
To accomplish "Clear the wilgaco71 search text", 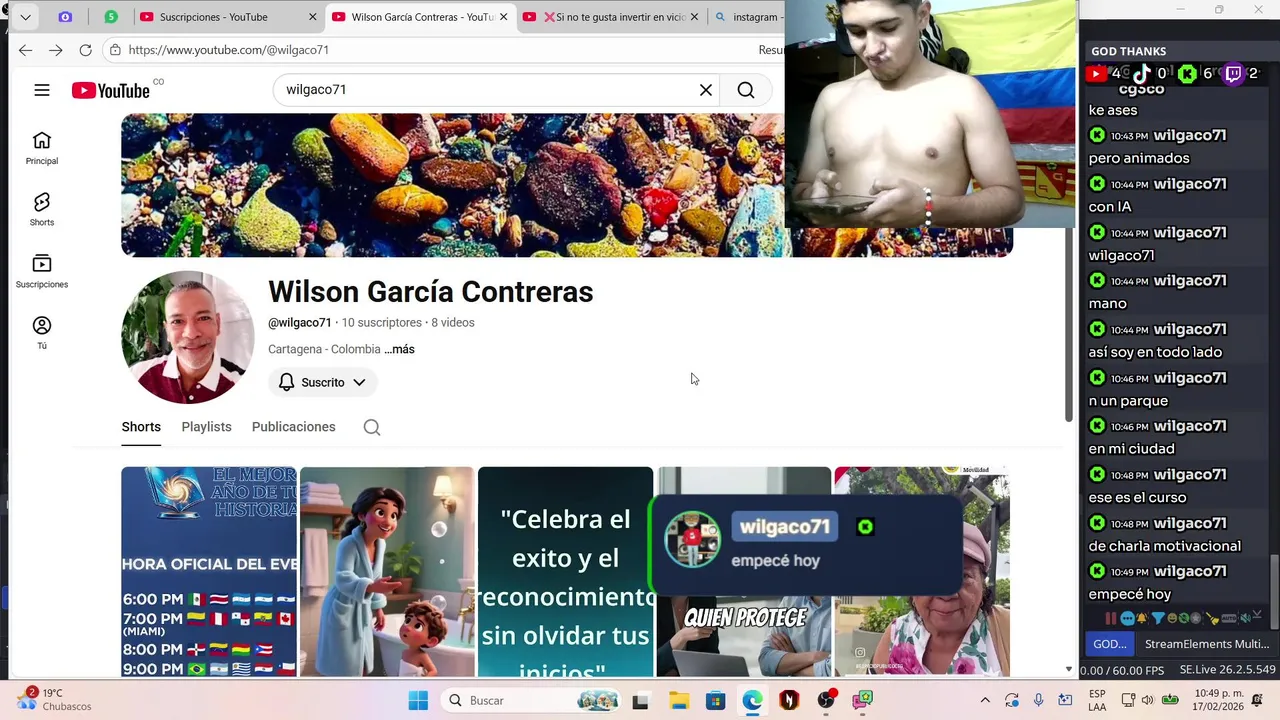I will click(706, 90).
